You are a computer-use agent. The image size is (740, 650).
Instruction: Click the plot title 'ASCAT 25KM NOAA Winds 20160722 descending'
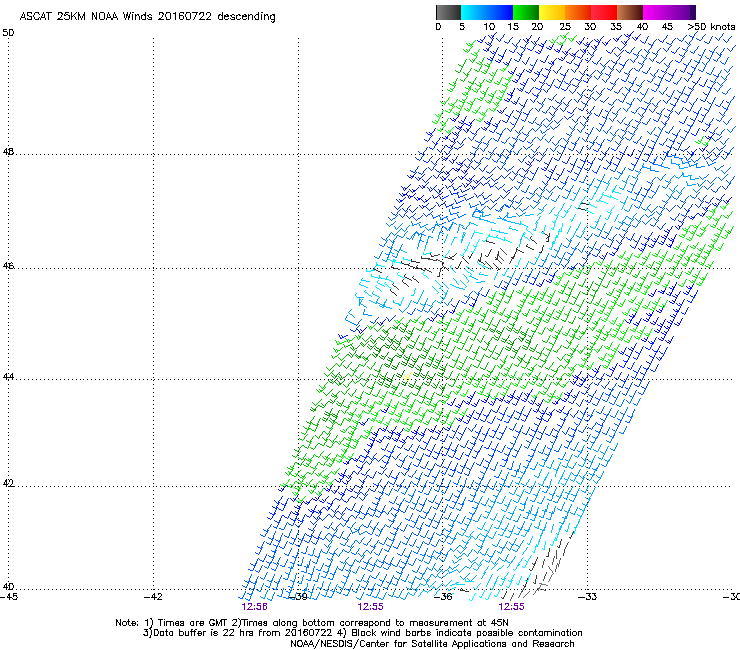coord(147,17)
